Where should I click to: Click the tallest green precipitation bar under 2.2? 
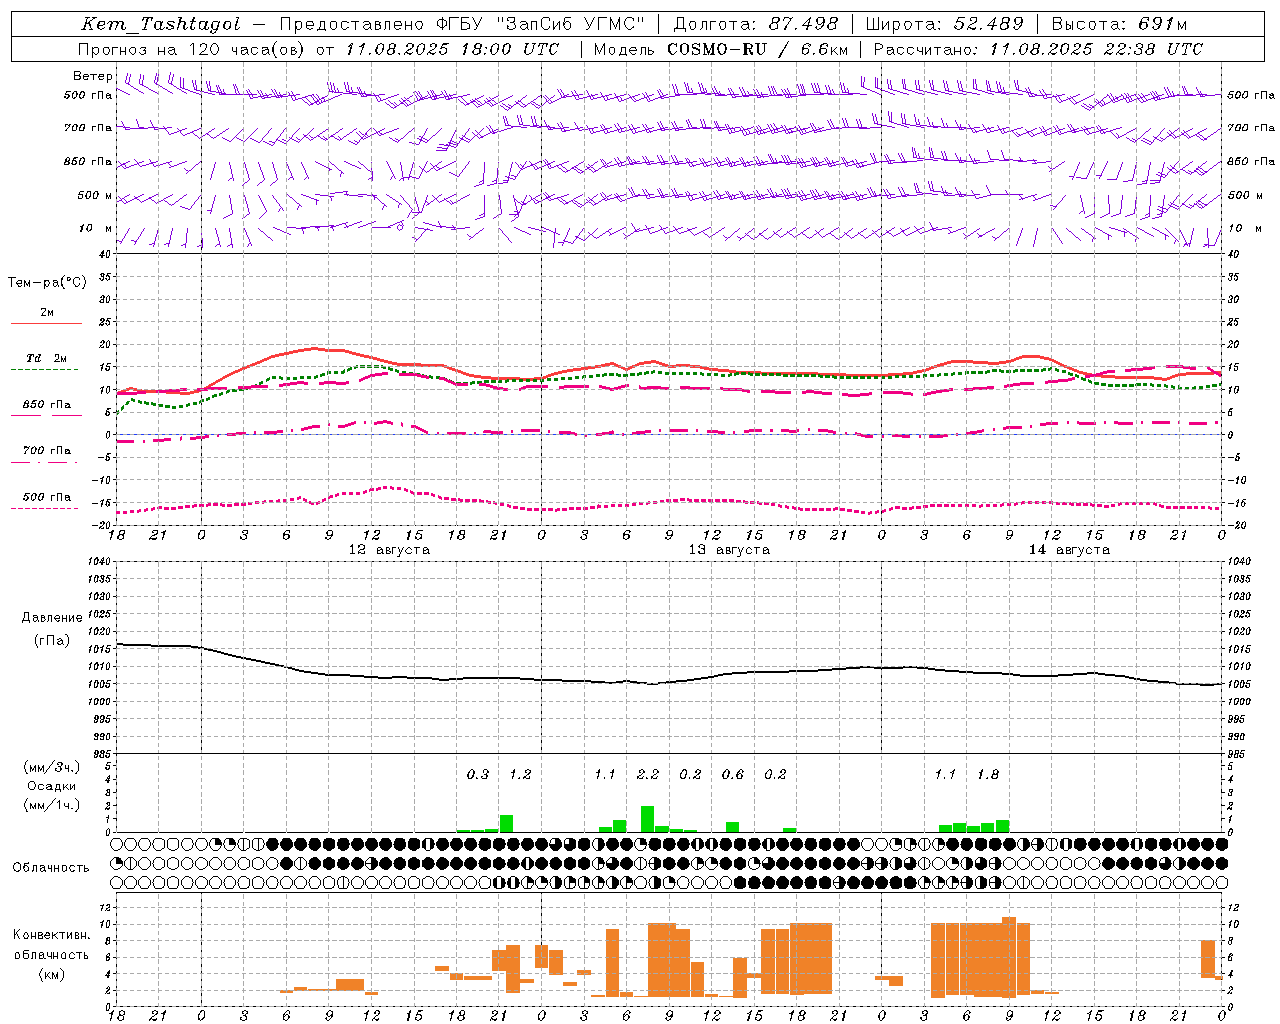click(x=648, y=819)
